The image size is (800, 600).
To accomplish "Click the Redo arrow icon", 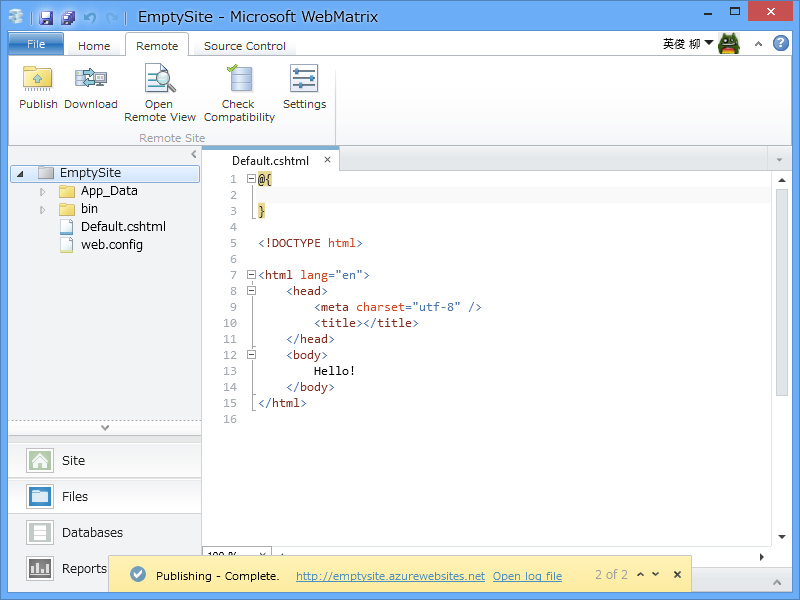I will click(x=112, y=18).
